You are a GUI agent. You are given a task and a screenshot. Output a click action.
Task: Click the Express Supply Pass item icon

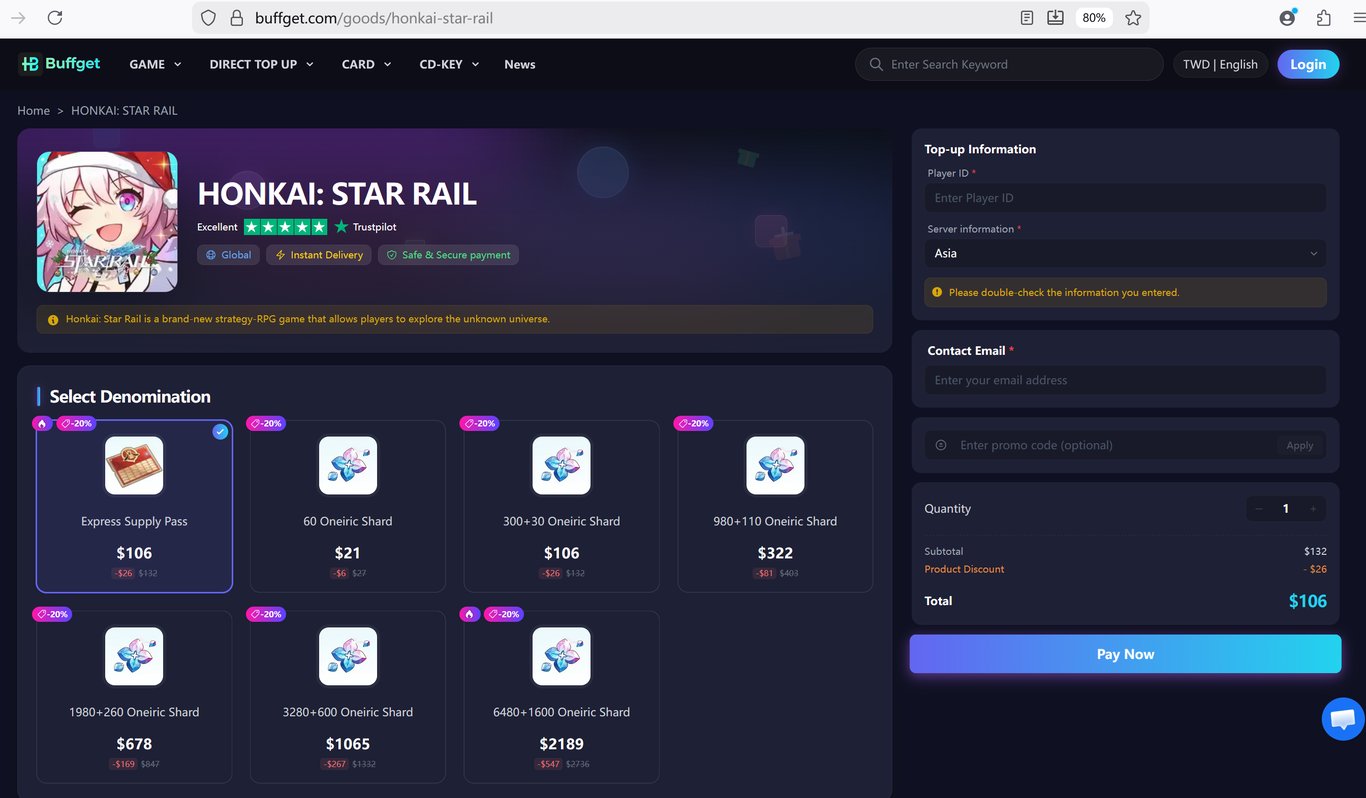pyautogui.click(x=134, y=465)
